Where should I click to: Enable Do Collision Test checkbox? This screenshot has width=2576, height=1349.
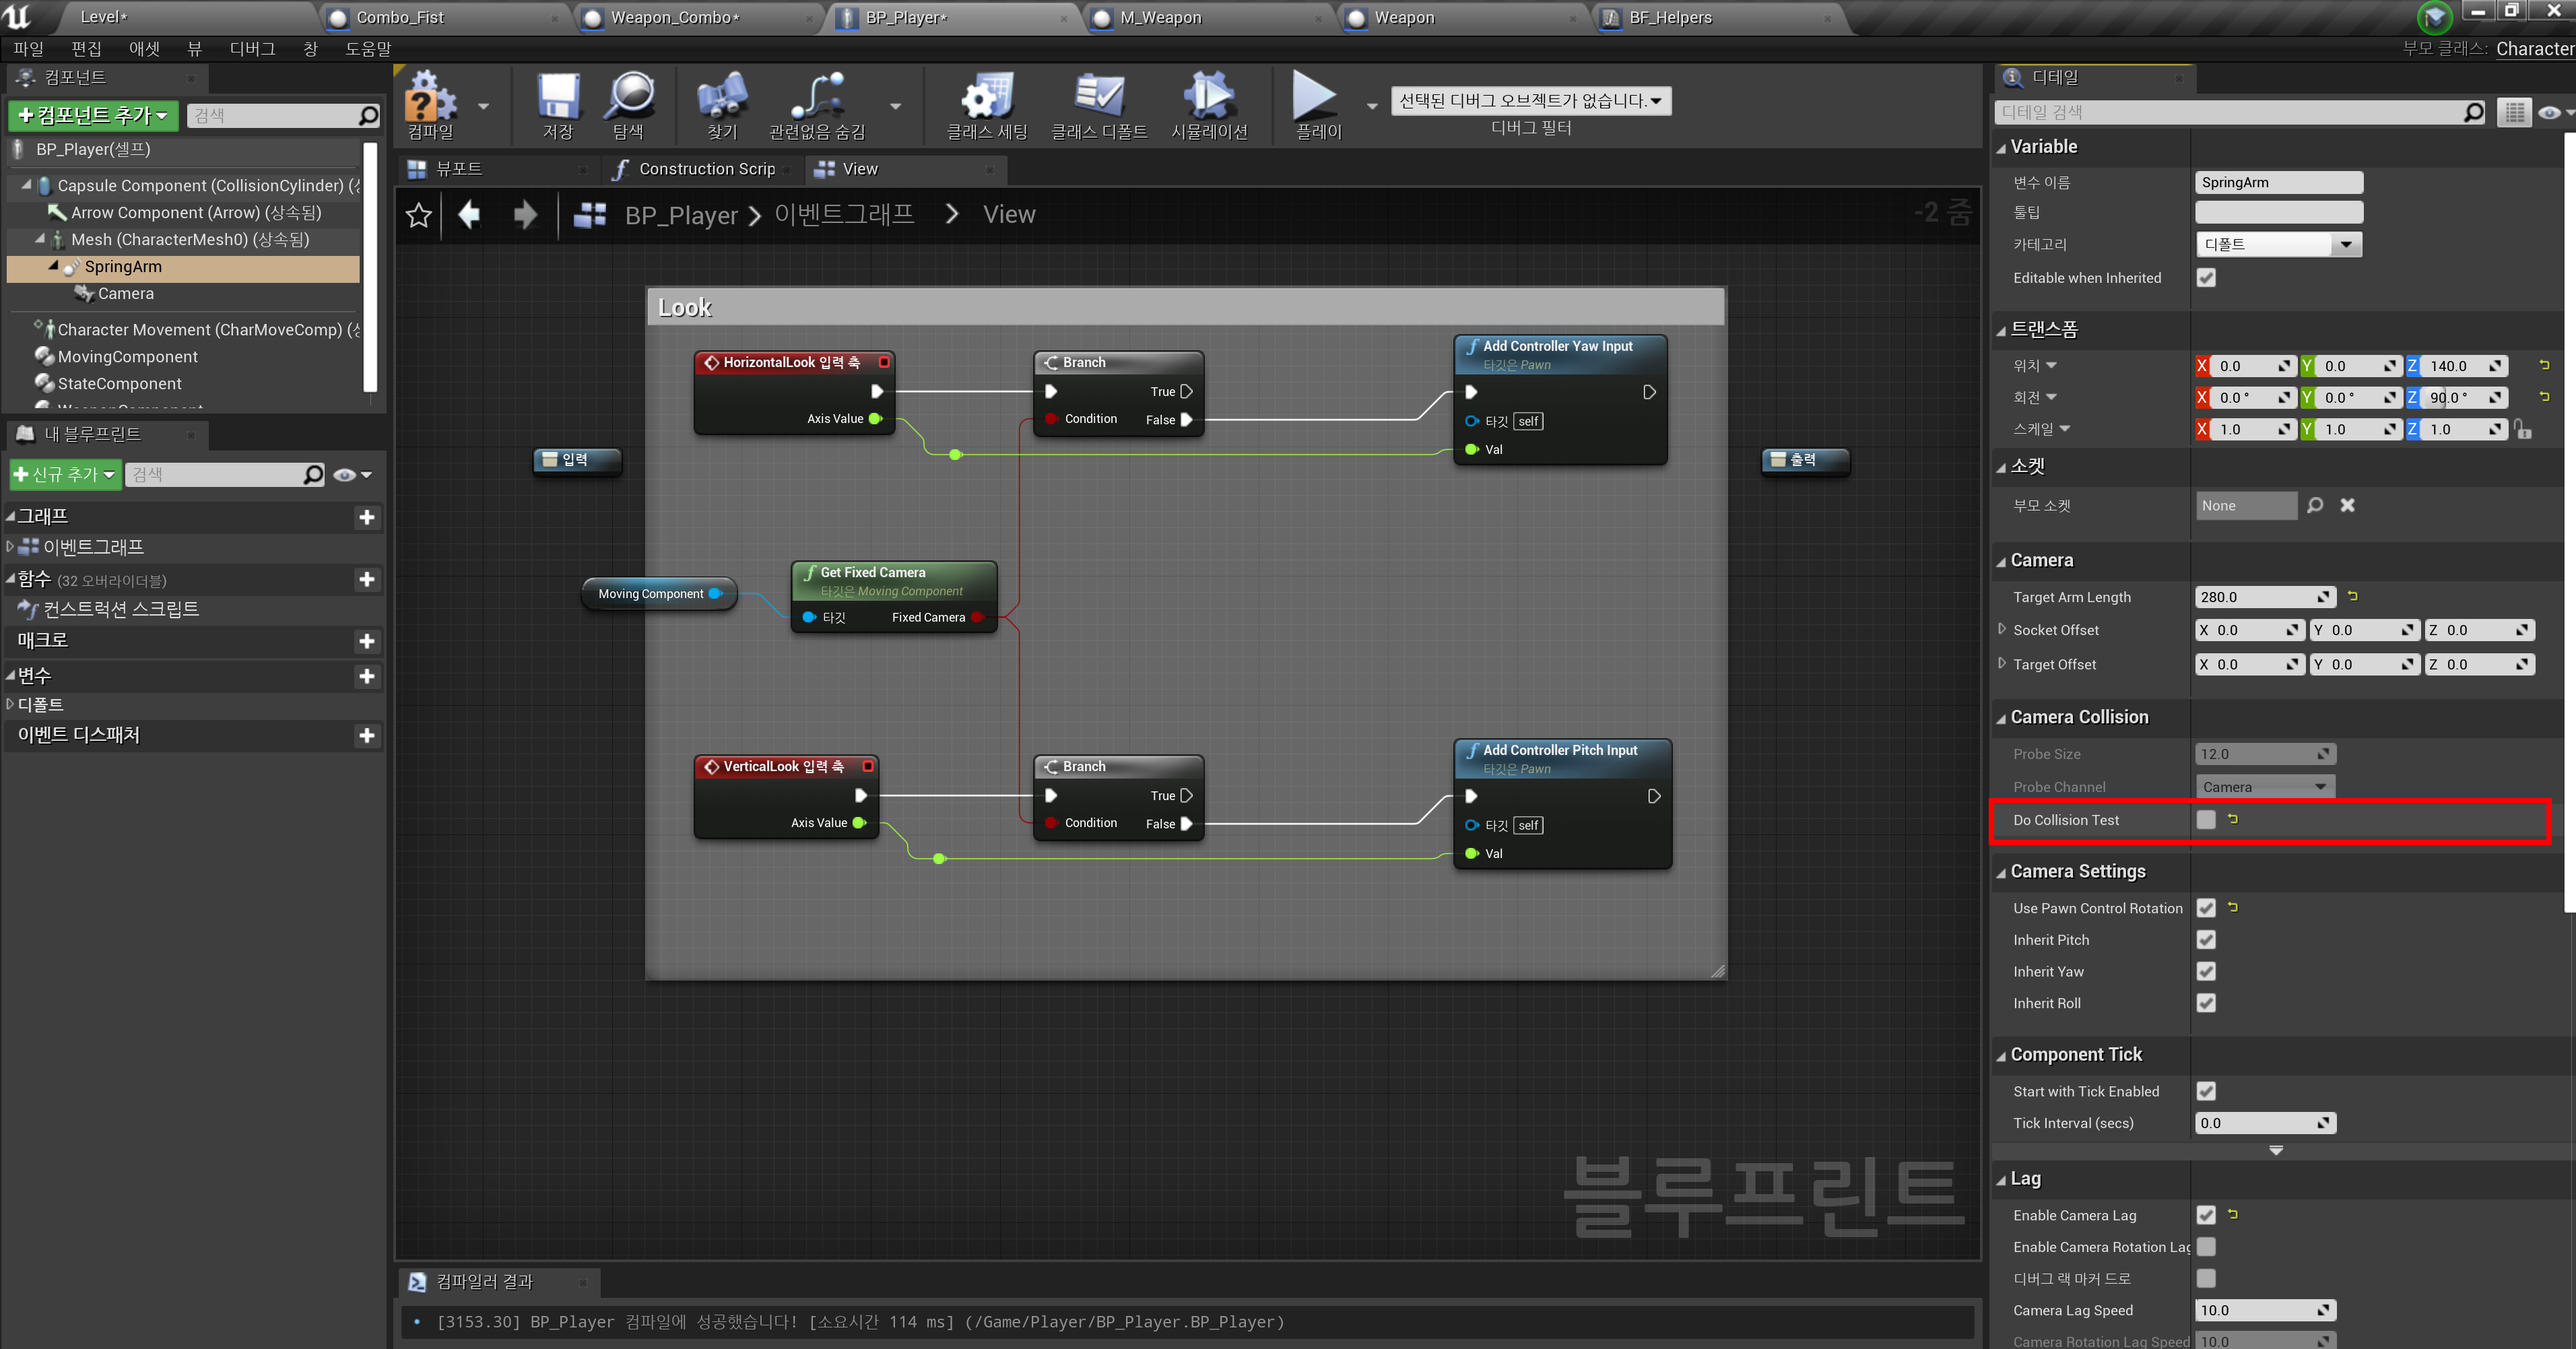click(2206, 820)
